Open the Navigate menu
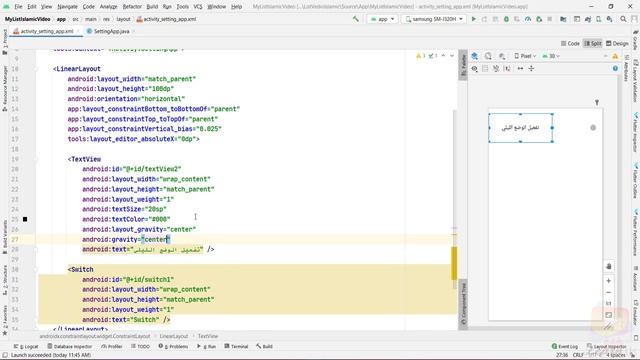Viewport: 640px width, 360px height. click(67, 7)
